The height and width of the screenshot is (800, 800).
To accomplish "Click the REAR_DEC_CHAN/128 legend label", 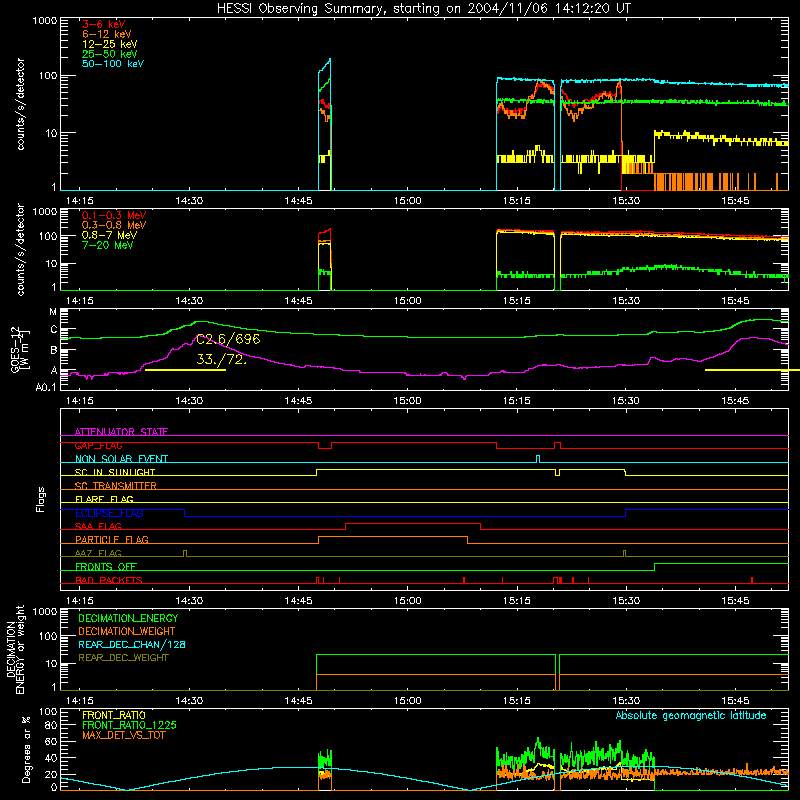I will pyautogui.click(x=132, y=644).
